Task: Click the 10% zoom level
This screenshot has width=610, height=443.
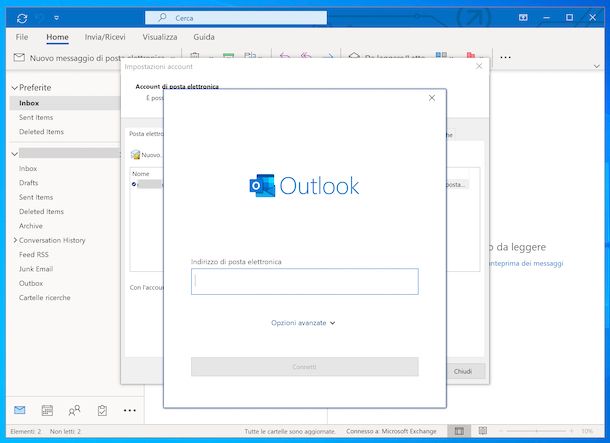Action: point(587,431)
